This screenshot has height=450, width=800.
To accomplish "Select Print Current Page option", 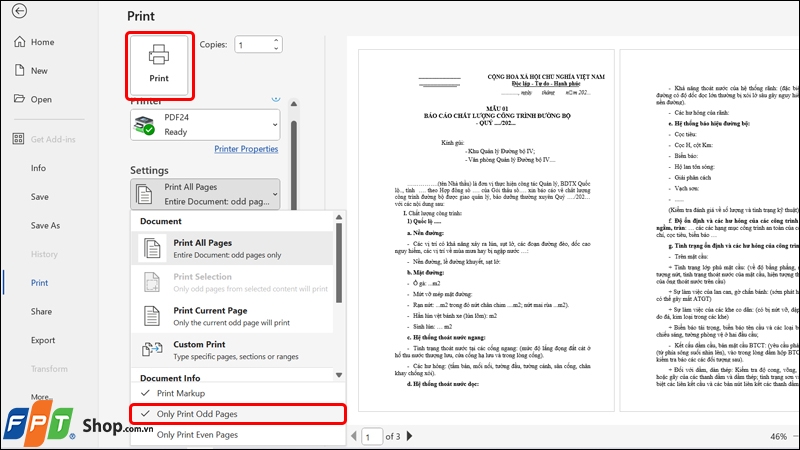I will (x=233, y=316).
